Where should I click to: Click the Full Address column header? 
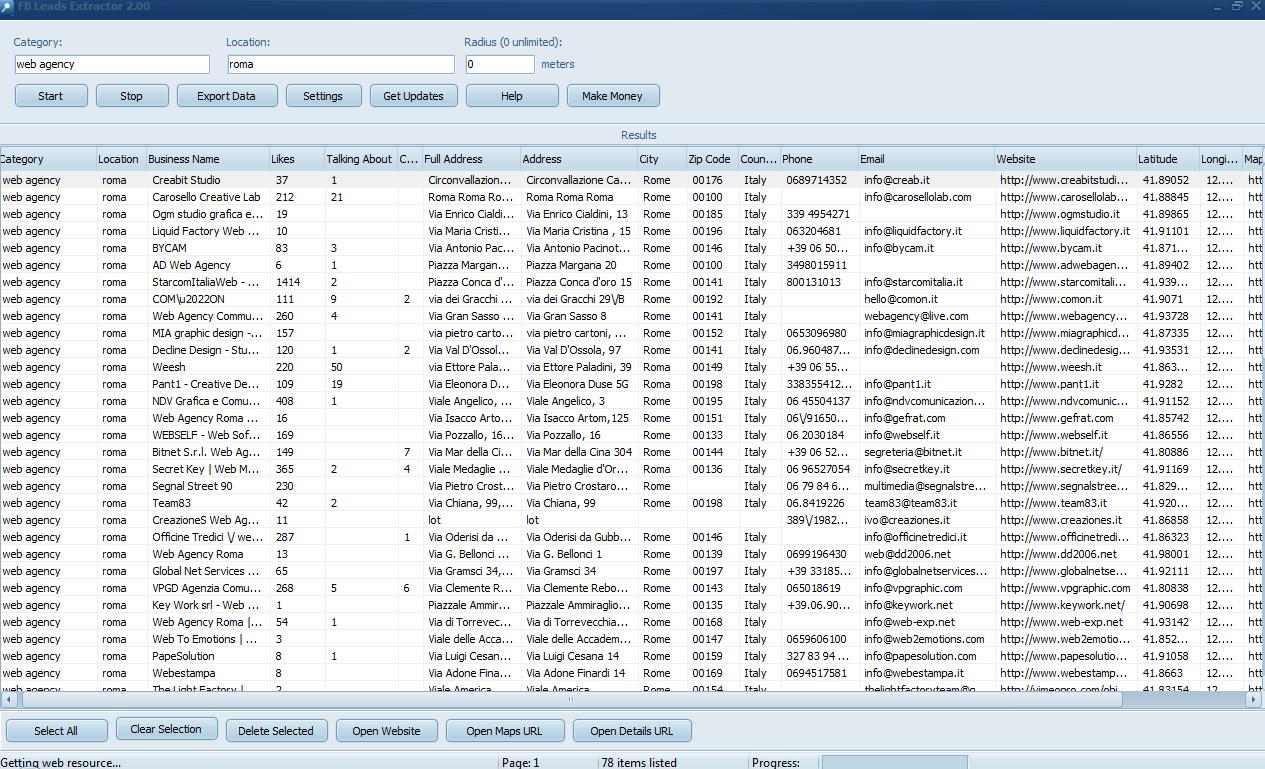(471, 159)
